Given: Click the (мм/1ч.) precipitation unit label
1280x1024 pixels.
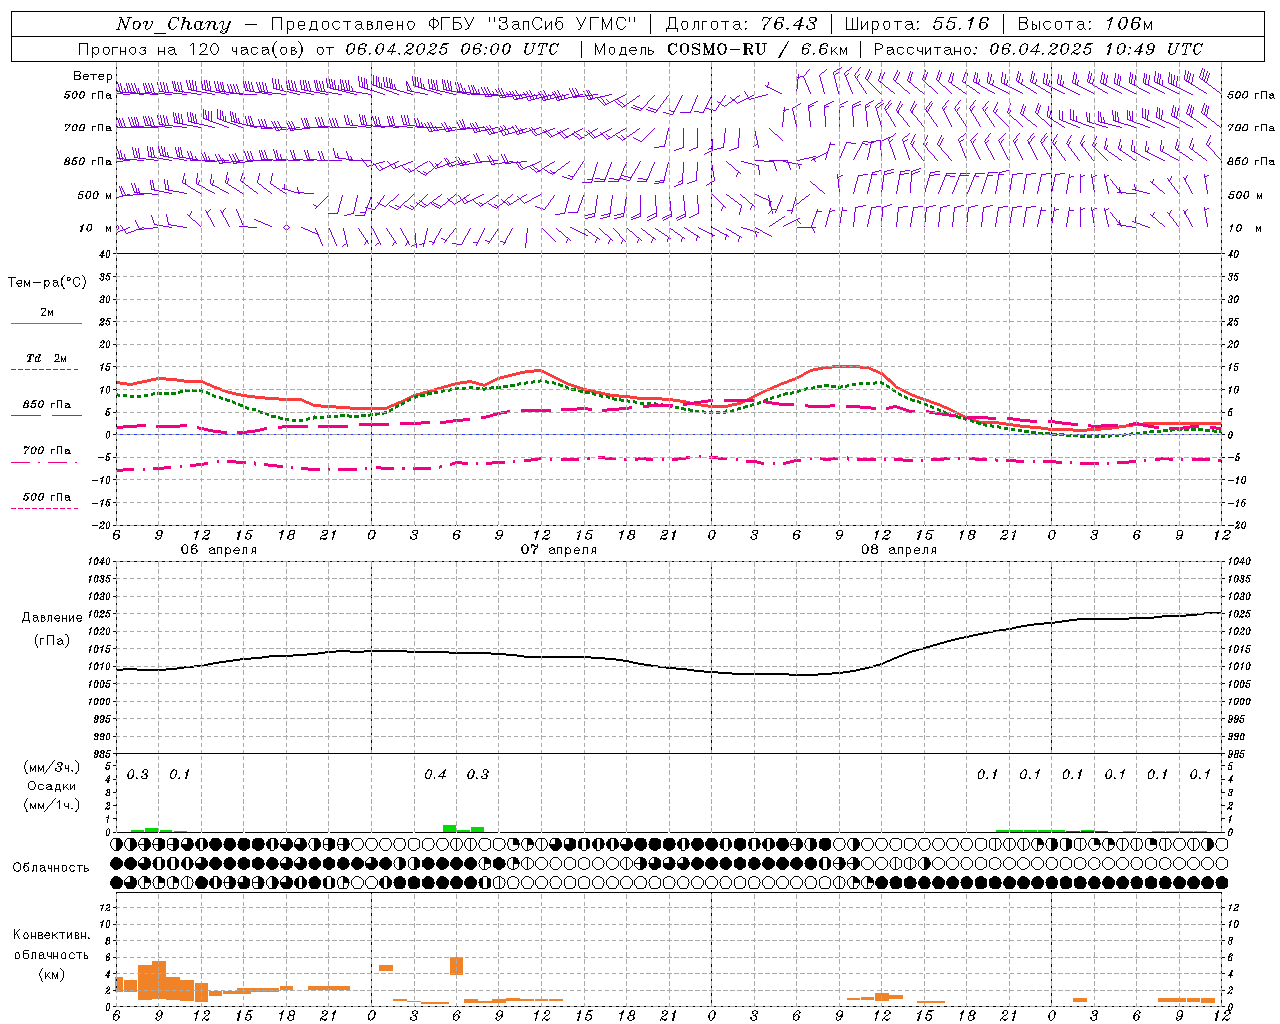Looking at the screenshot, I should pyautogui.click(x=52, y=805).
